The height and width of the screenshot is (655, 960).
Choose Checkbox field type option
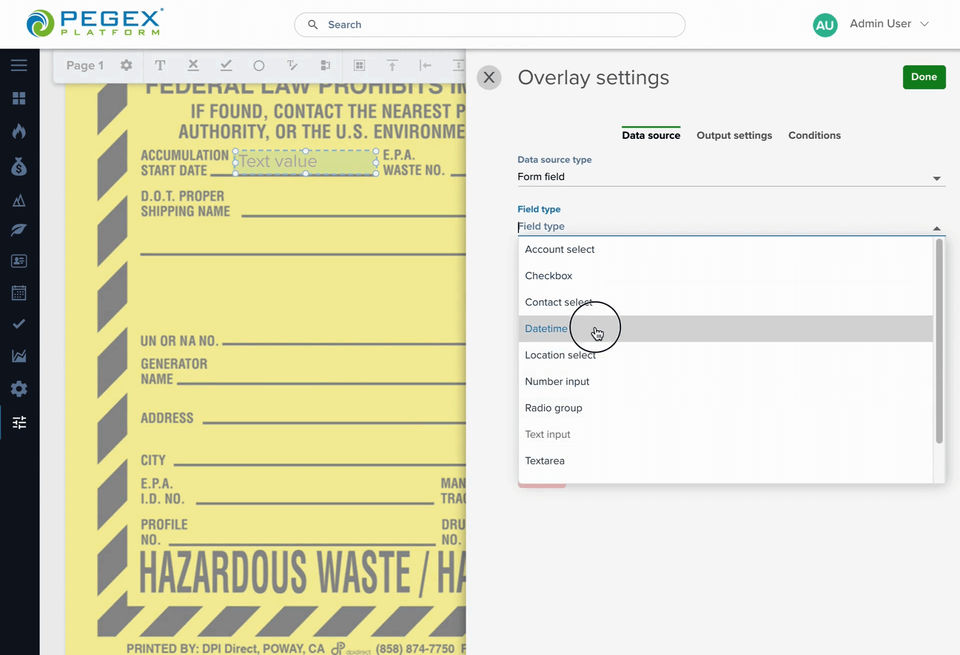point(726,275)
